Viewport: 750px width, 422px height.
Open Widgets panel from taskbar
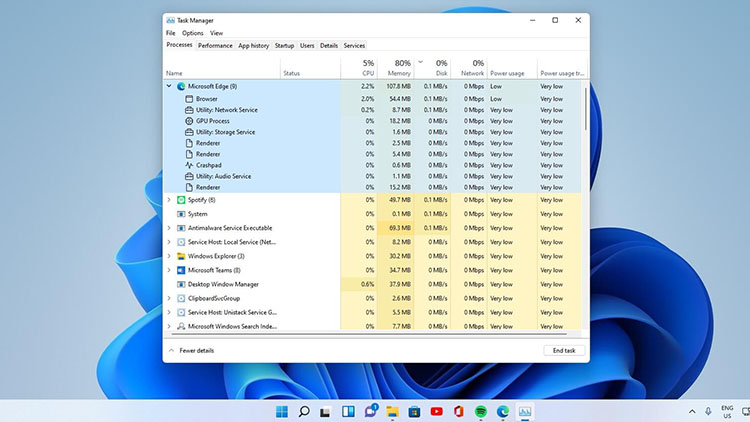pyautogui.click(x=348, y=411)
